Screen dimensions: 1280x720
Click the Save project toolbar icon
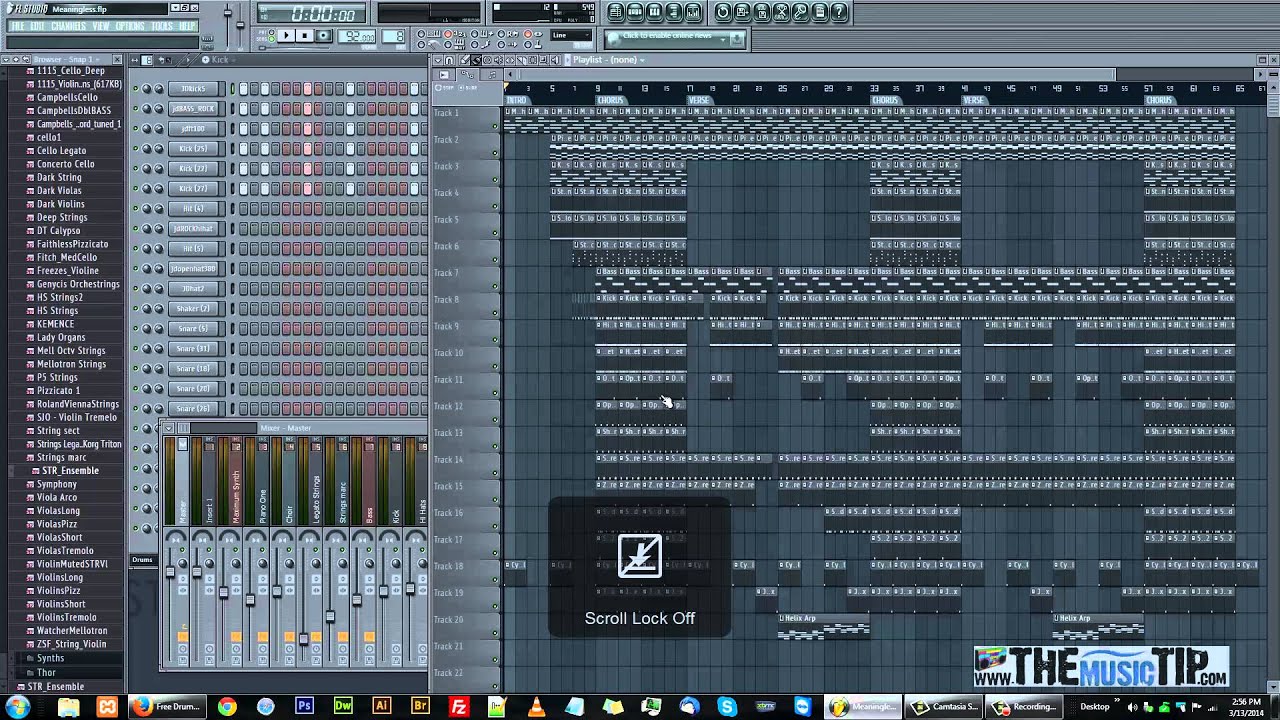[x=743, y=12]
